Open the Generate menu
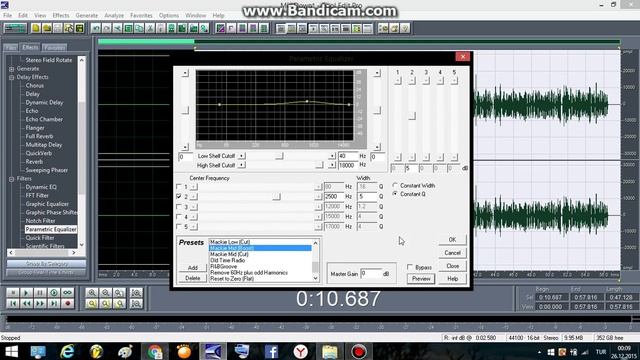 [87, 16]
